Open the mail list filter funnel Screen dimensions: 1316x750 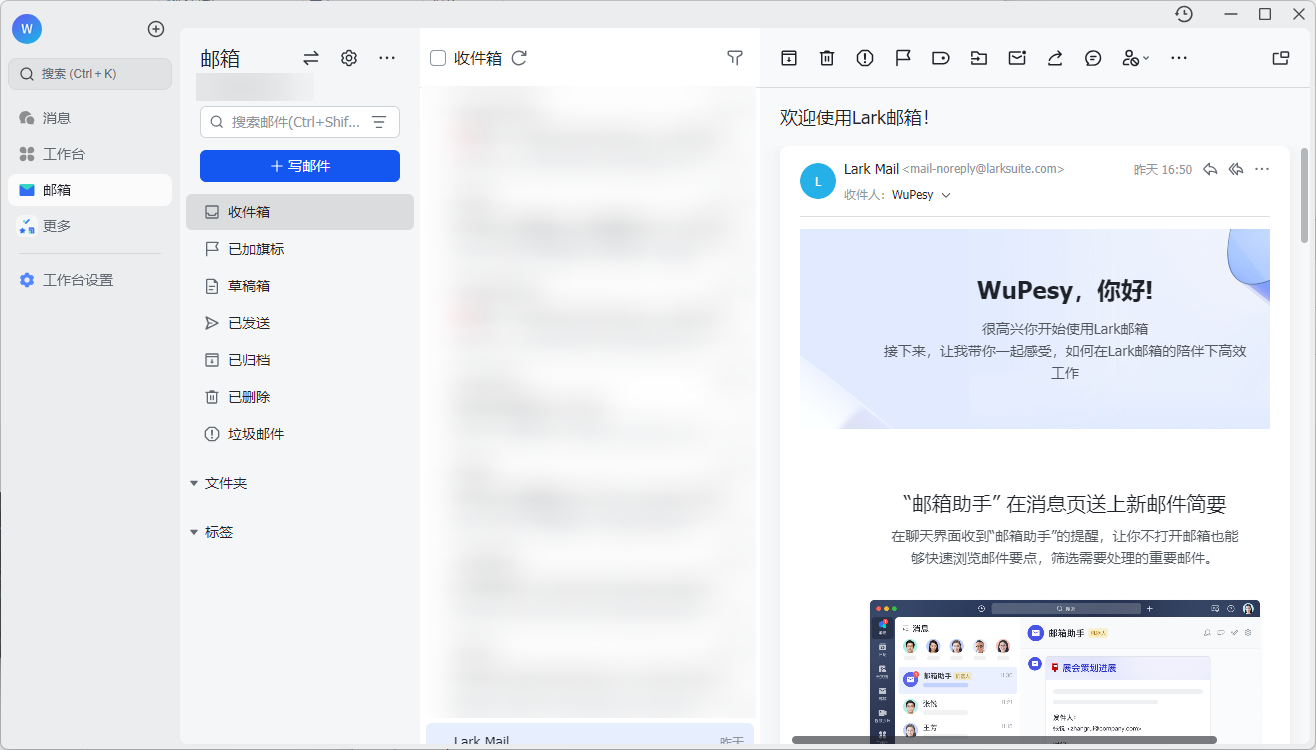point(735,58)
